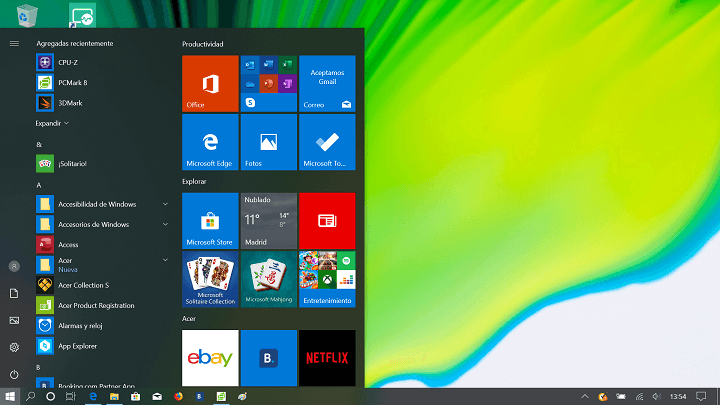The image size is (720, 405).
Task: Click Expandir to show more recent apps
Action: pyautogui.click(x=52, y=123)
